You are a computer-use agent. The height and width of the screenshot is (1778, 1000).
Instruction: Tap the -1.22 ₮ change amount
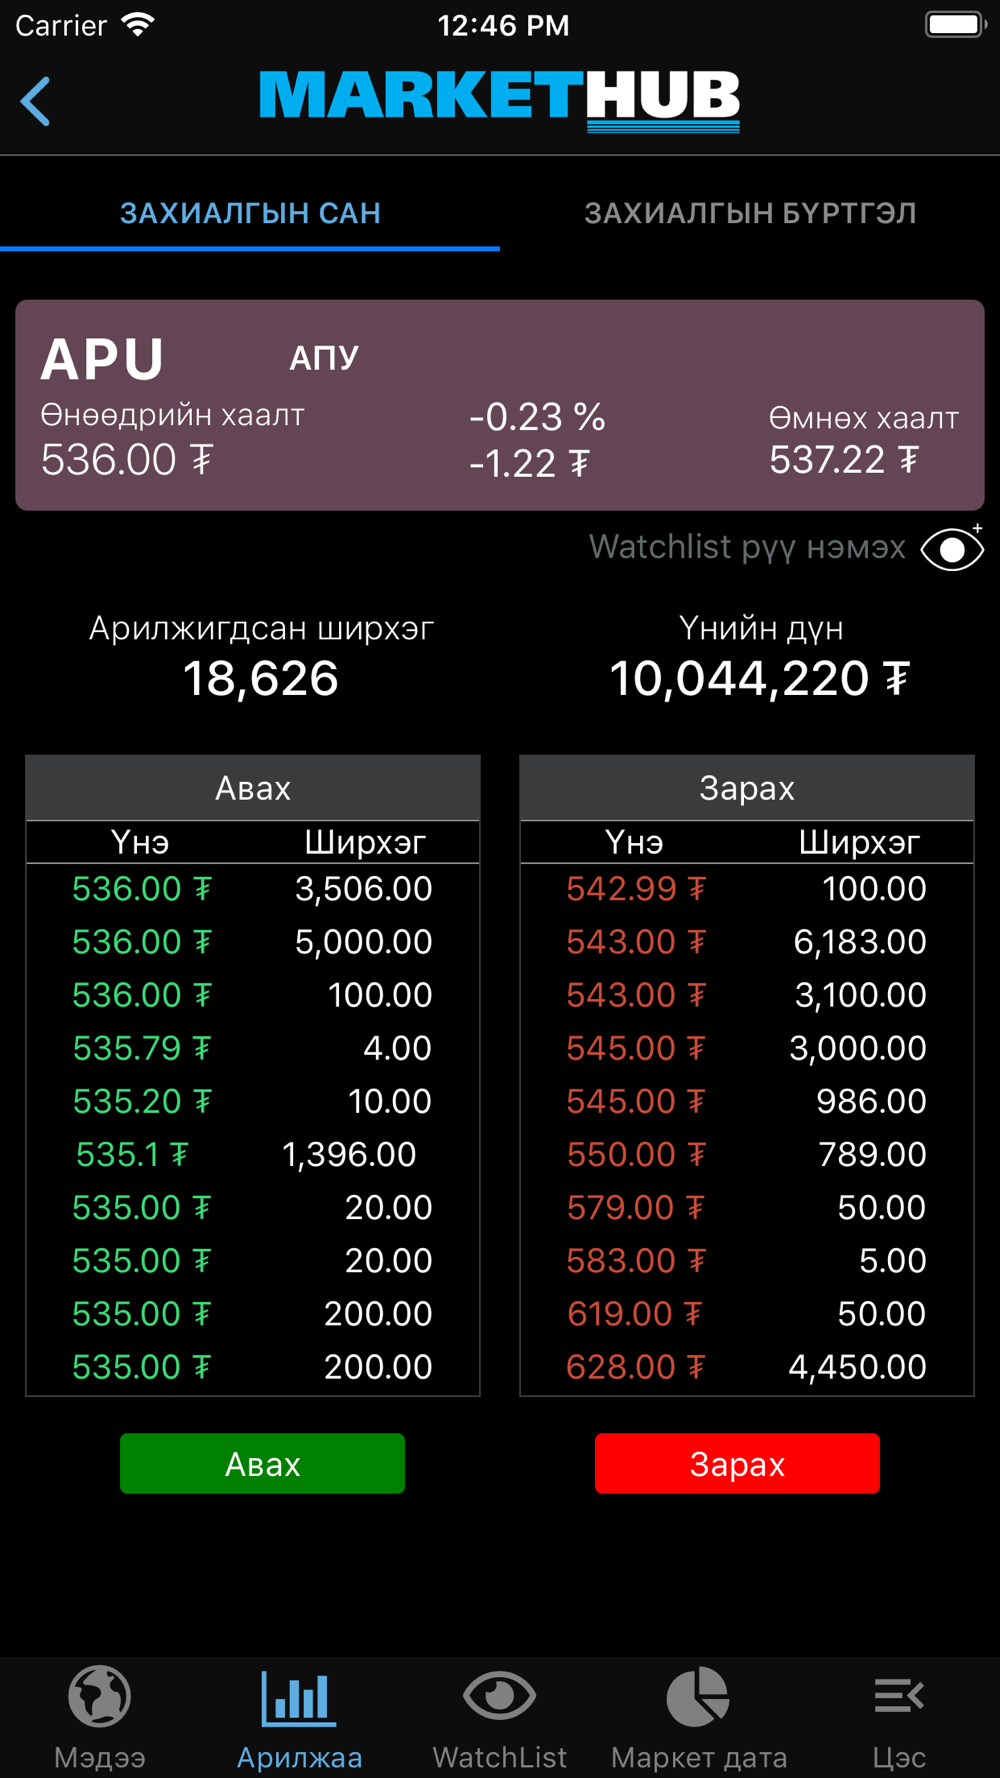pos(530,463)
